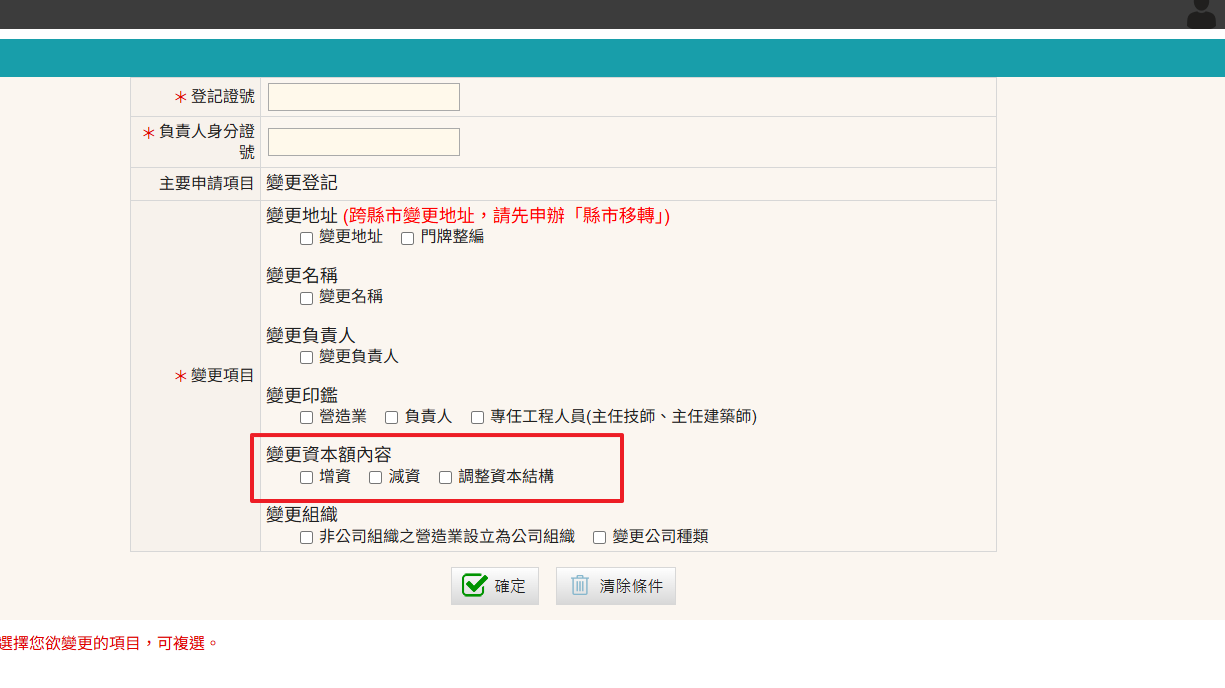Check 非公司組織之營造業設立為公司組織 option
The image size is (1225, 688).
pos(307,538)
